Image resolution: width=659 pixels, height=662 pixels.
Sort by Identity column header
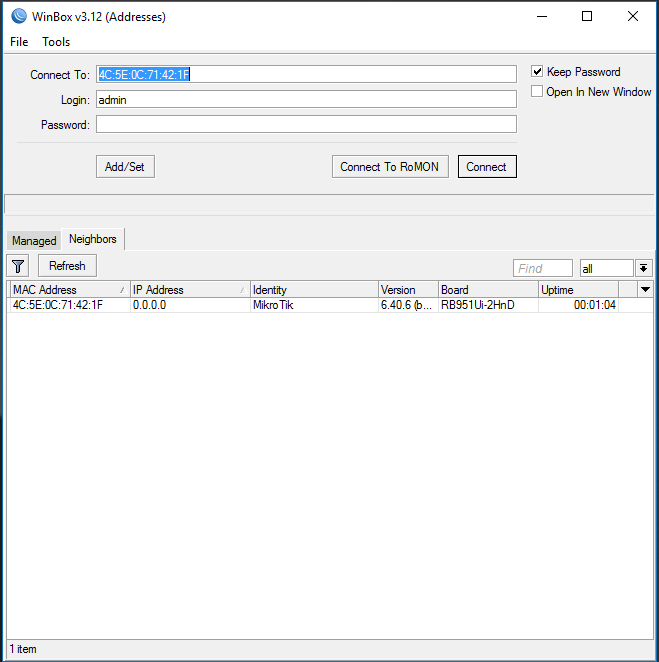click(x=314, y=290)
